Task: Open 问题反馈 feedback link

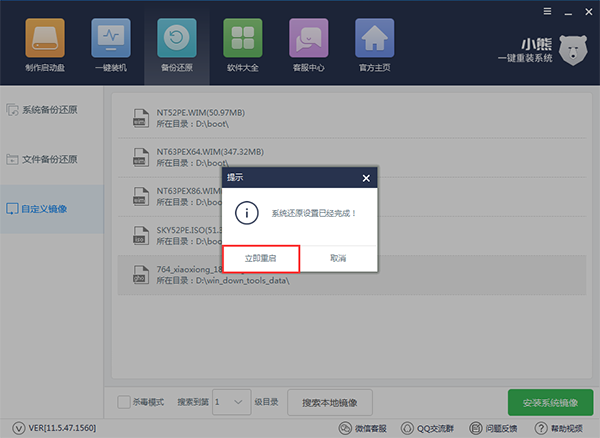Action: (493, 428)
